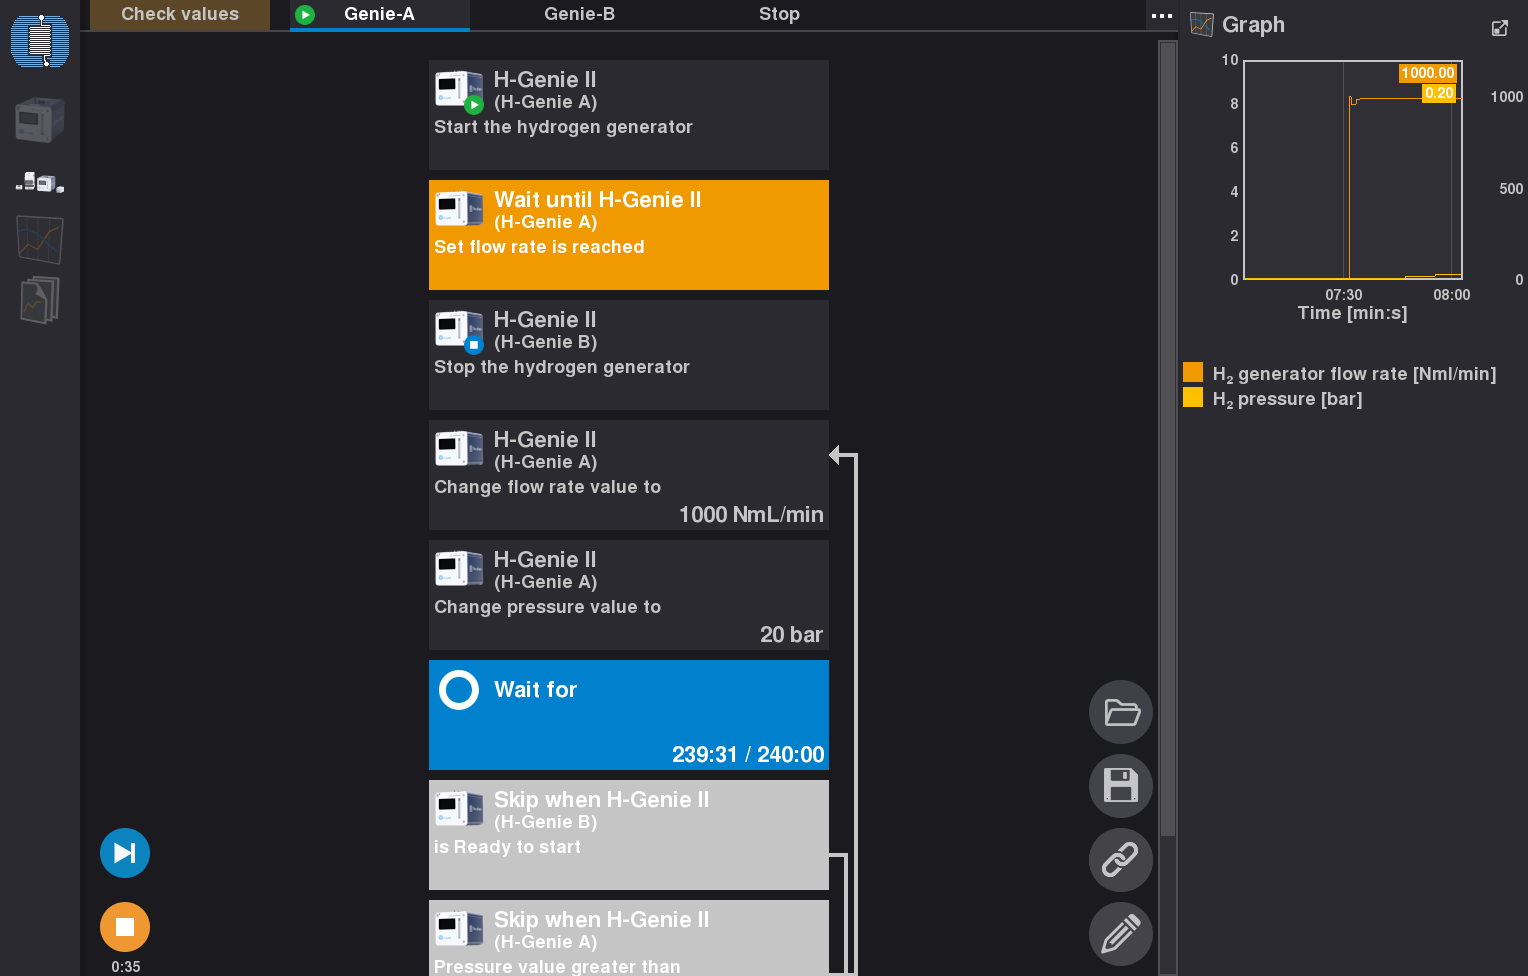The height and width of the screenshot is (976, 1528).
Task: Select the Genie-A tab
Action: tap(380, 15)
